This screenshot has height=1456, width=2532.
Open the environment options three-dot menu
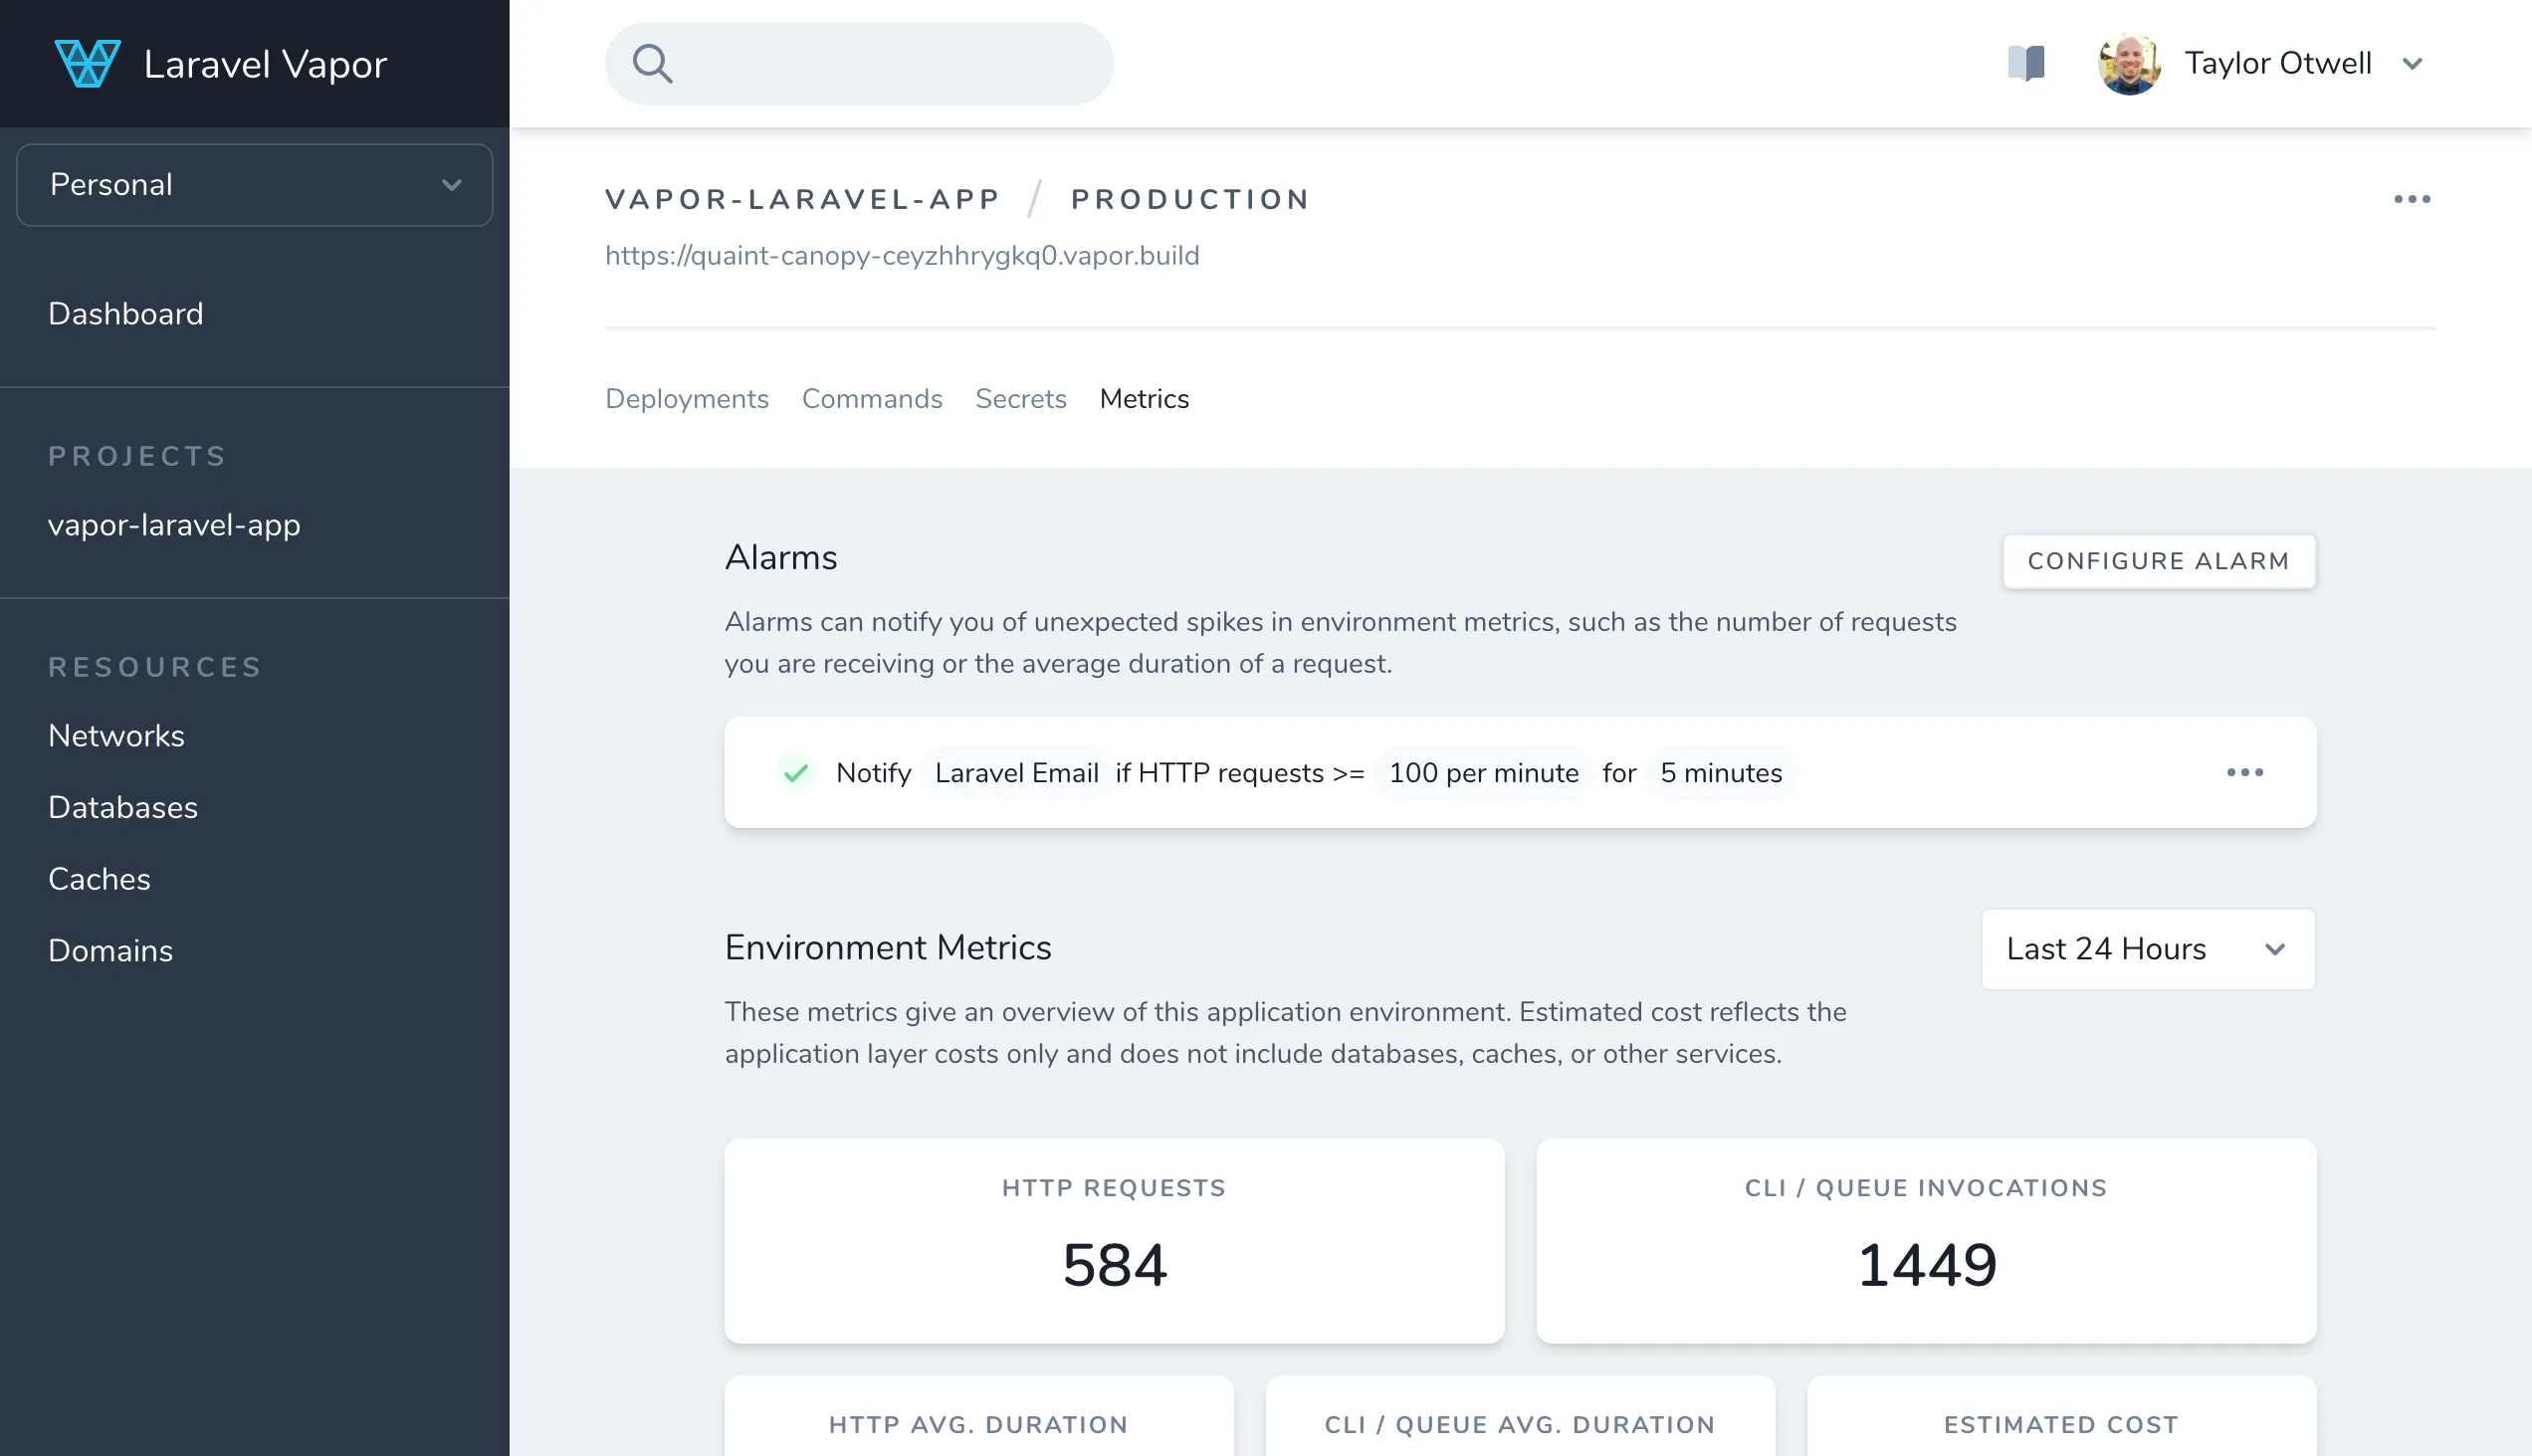(x=2412, y=199)
